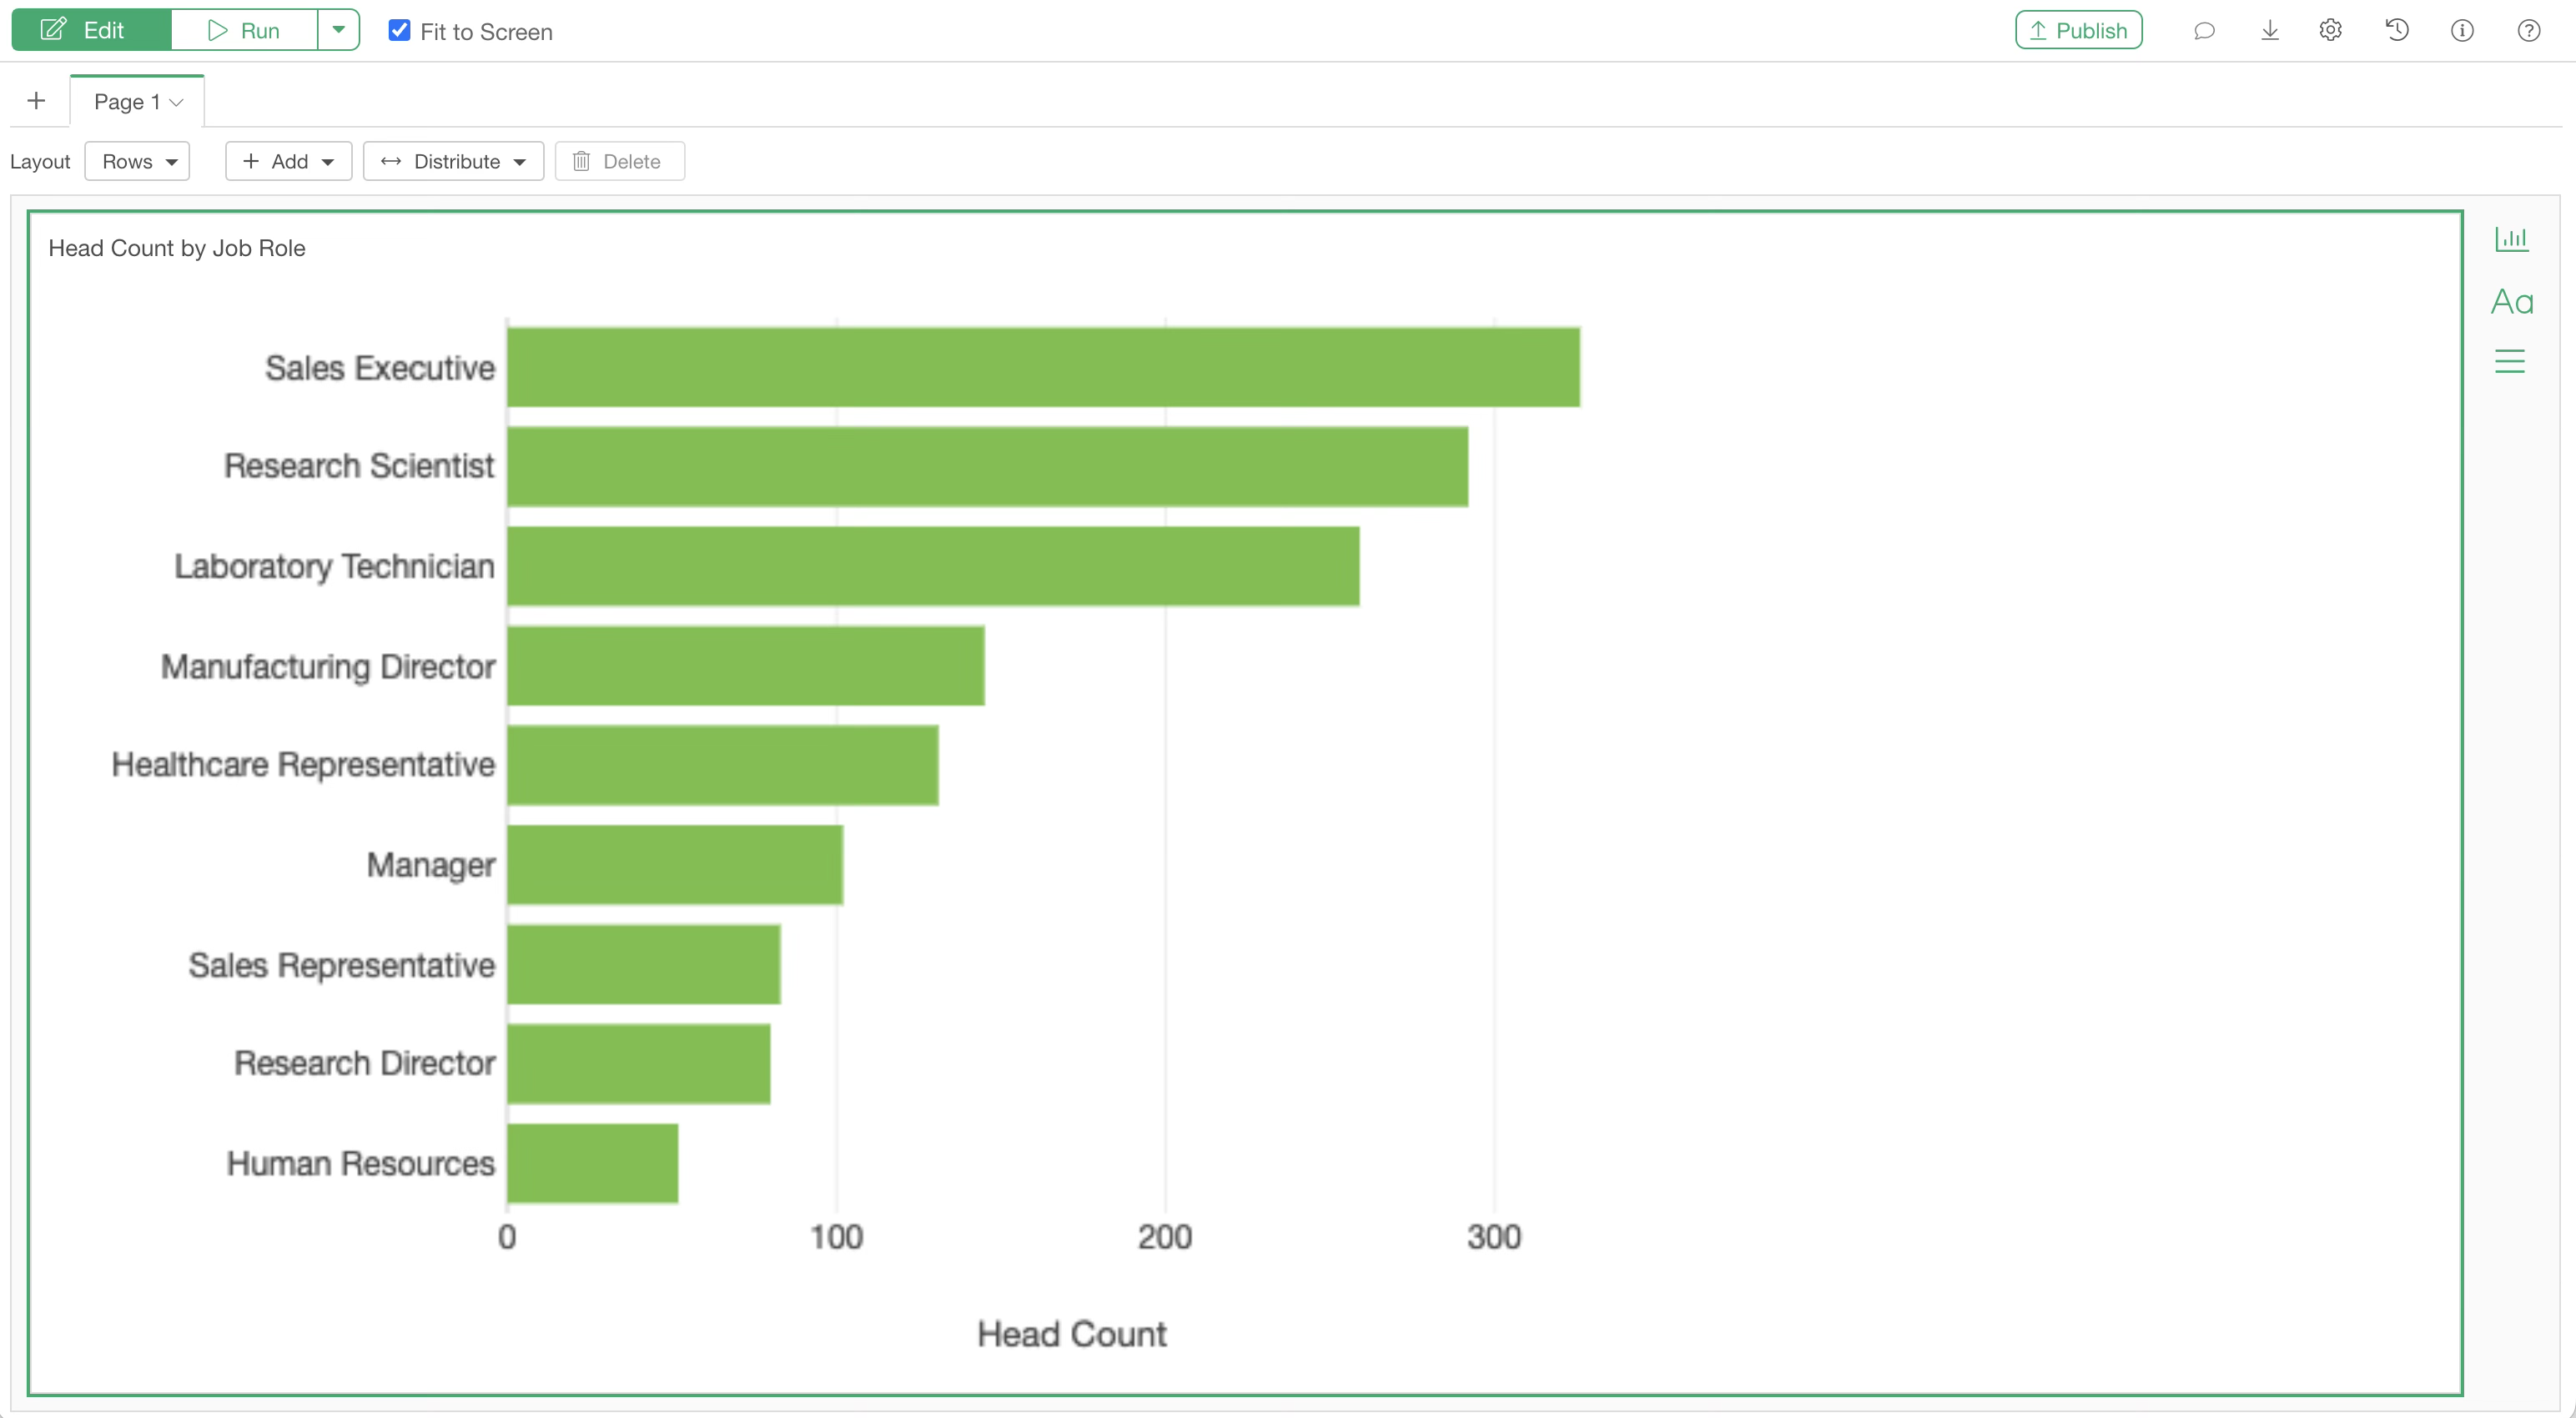Open the Rows layout dropdown
2576x1418 pixels.
[x=138, y=161]
